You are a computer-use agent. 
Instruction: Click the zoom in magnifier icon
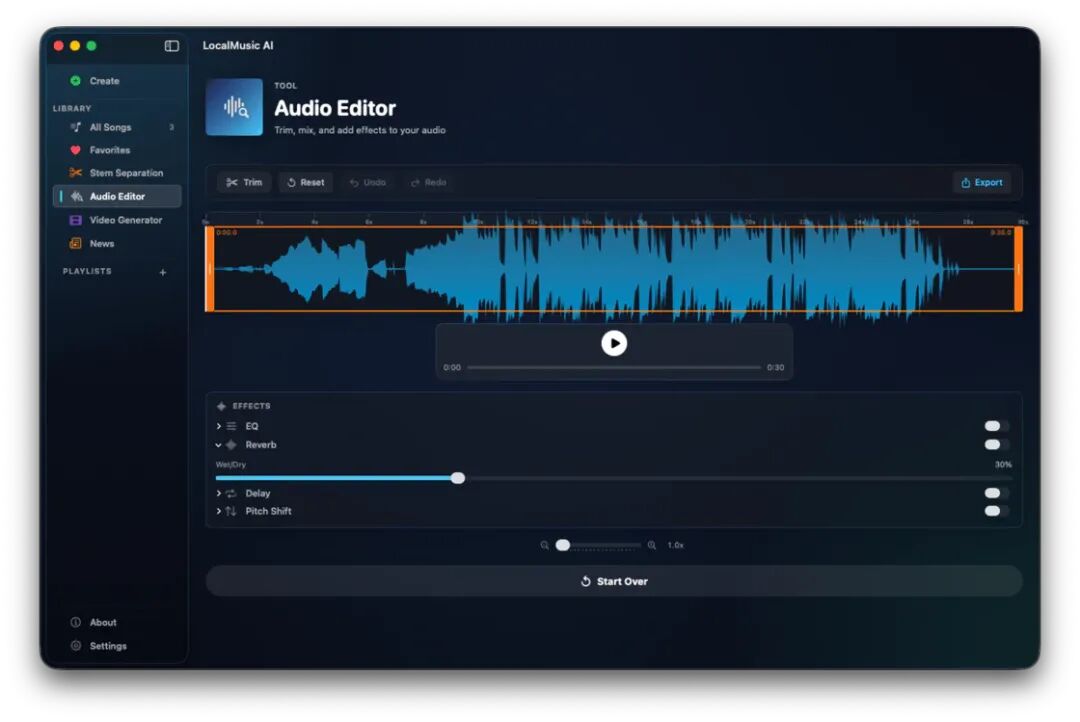coord(652,545)
